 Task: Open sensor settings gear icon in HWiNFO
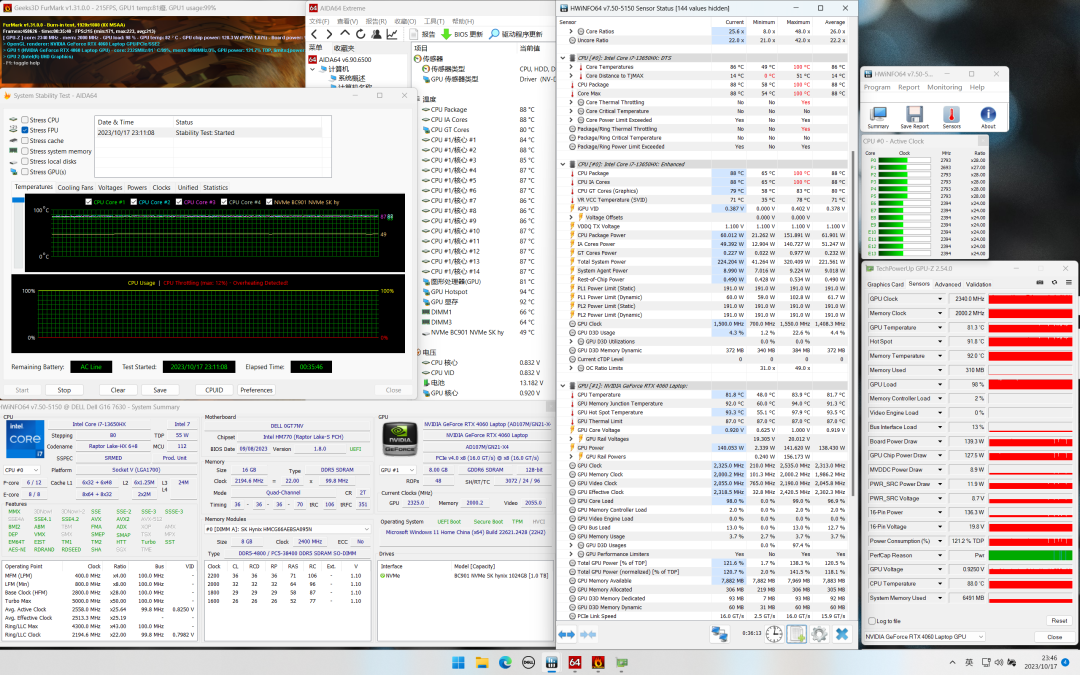click(x=820, y=634)
